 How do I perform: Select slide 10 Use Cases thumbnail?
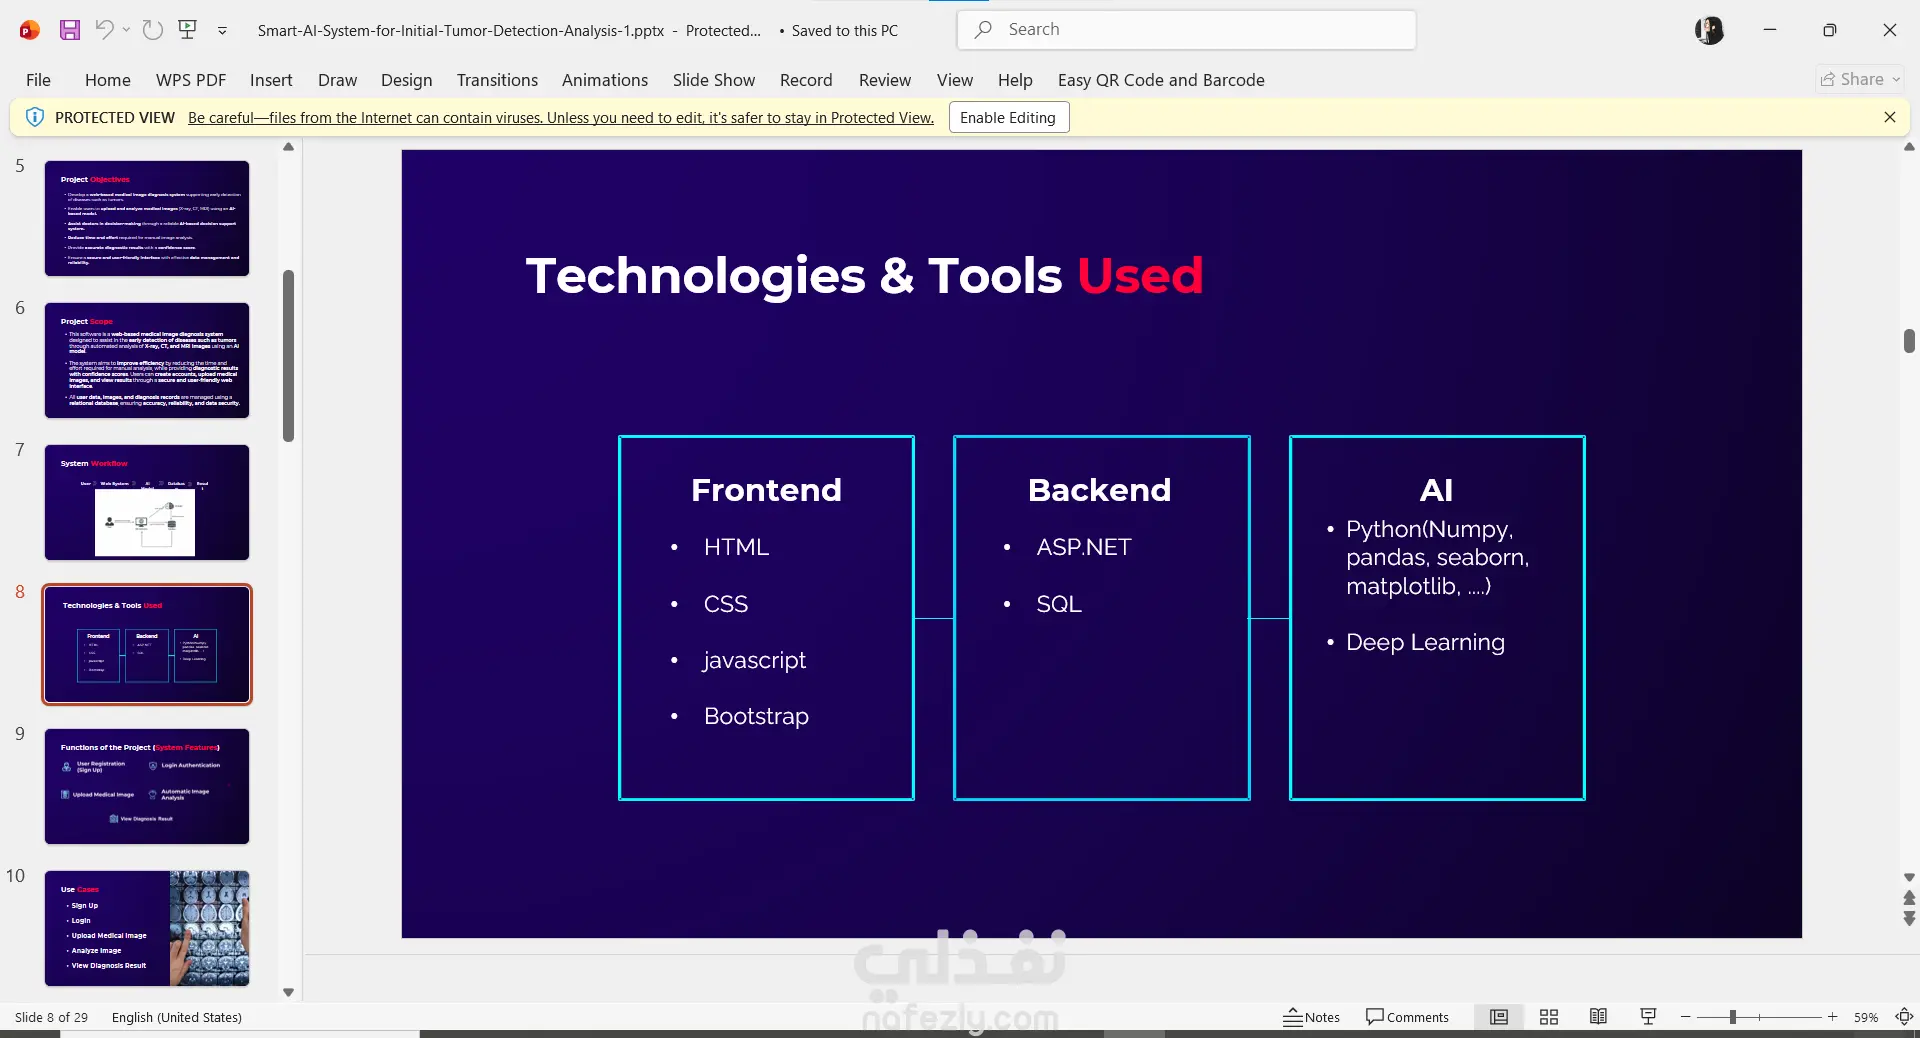coord(147,928)
